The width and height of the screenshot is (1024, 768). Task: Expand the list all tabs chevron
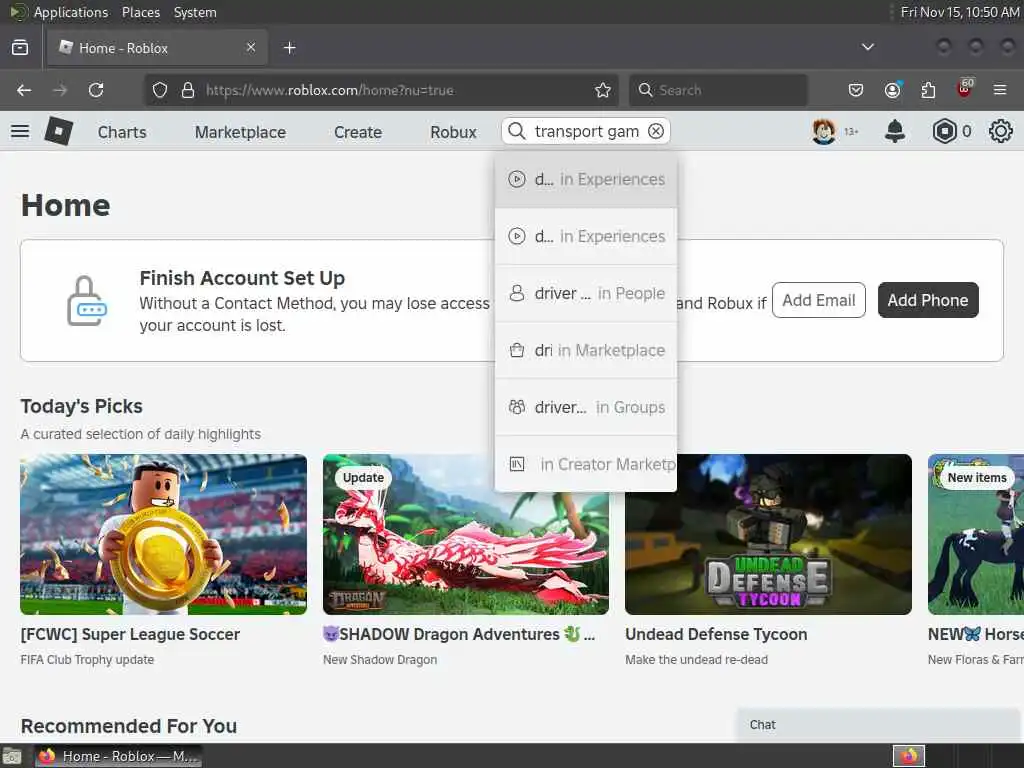[x=868, y=47]
